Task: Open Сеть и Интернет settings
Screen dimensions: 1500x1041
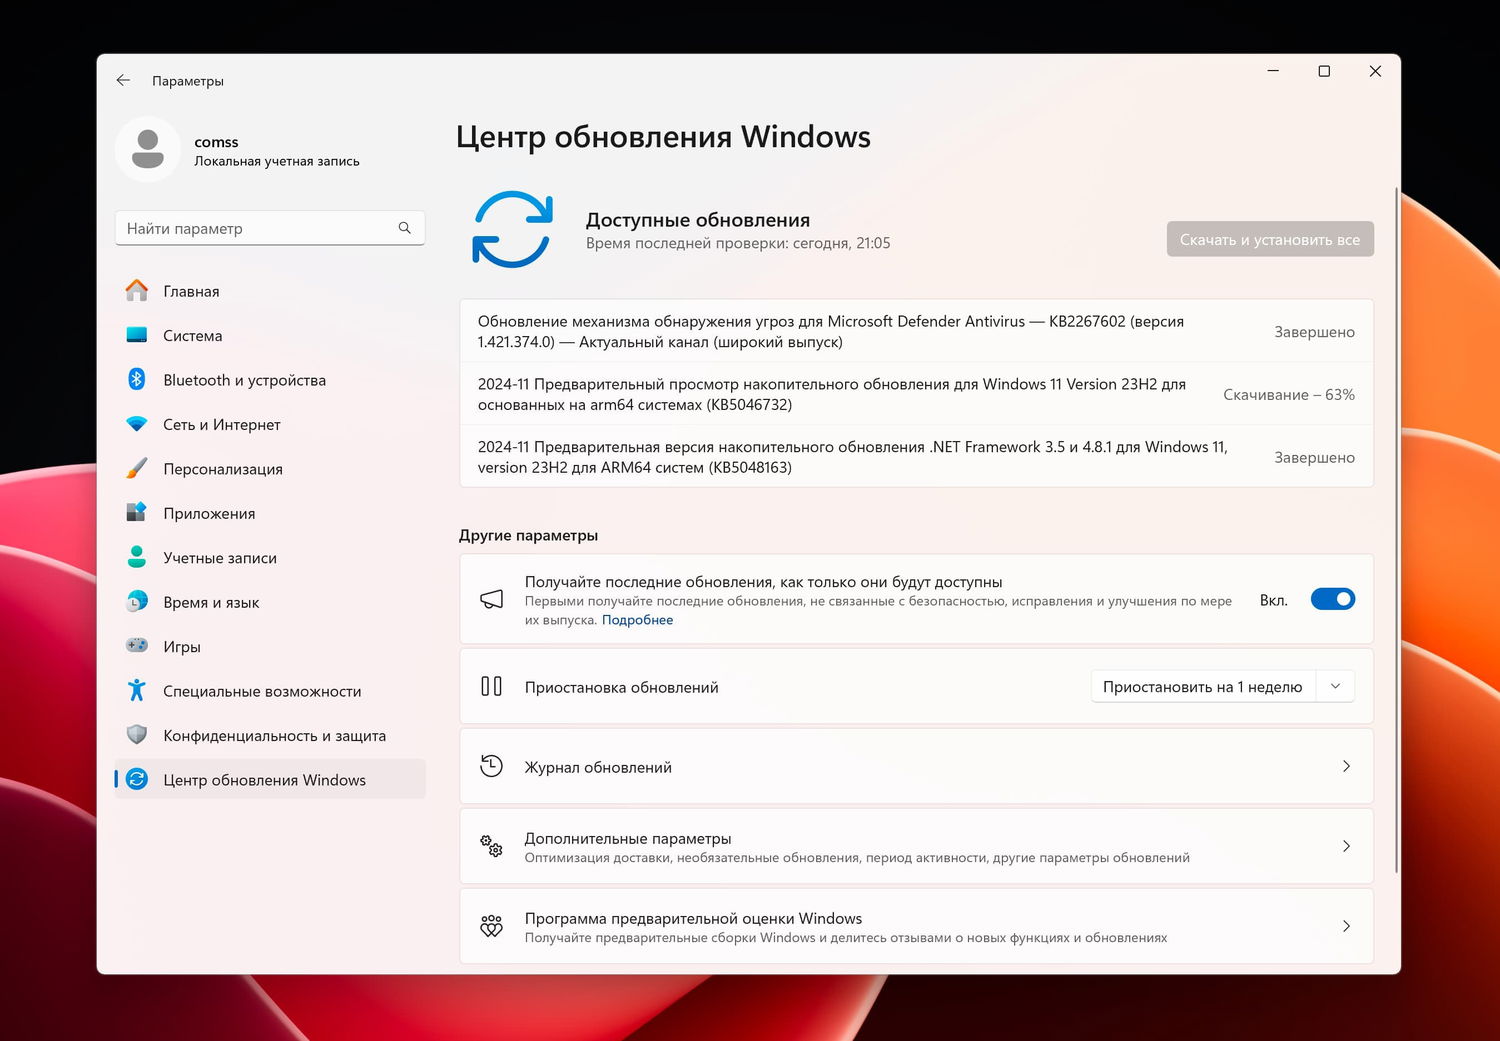Action: [x=270, y=424]
